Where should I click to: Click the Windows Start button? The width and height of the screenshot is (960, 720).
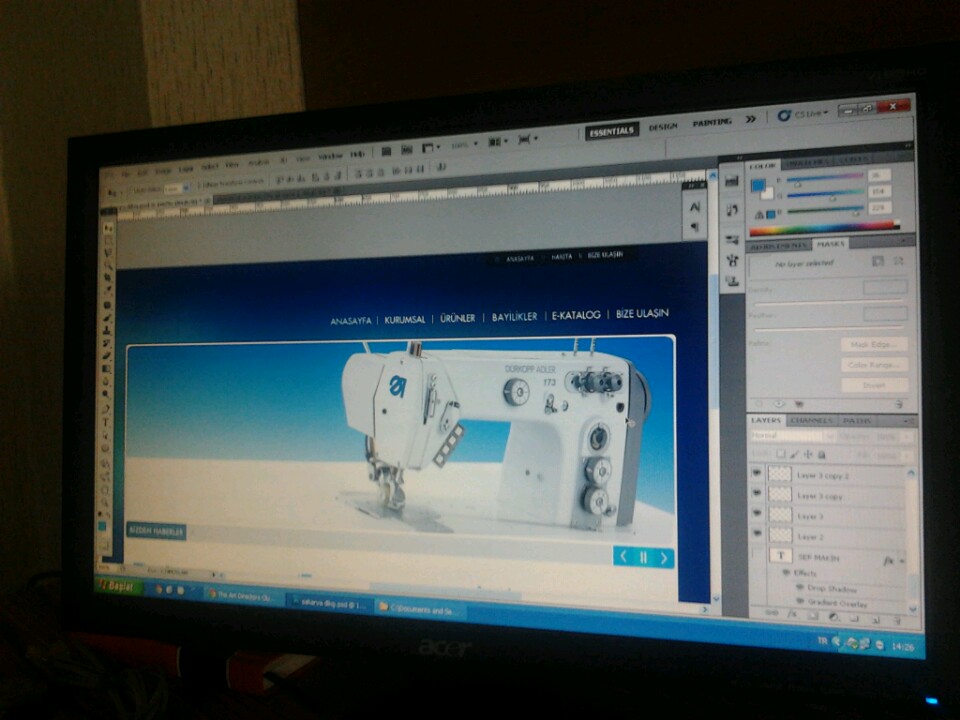[118, 587]
